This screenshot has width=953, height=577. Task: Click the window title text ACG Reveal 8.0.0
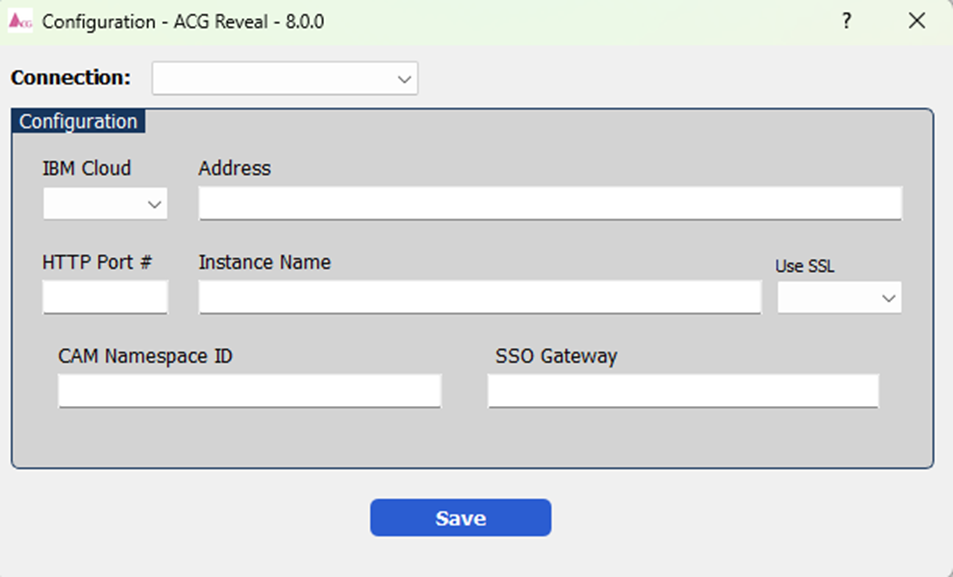[183, 21]
